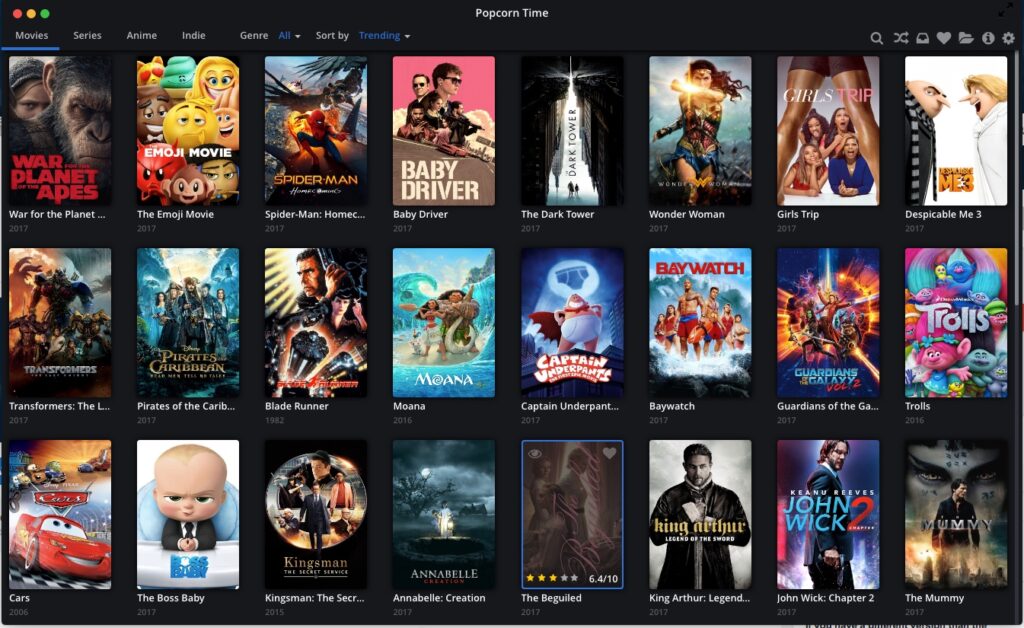Image resolution: width=1024 pixels, height=628 pixels.
Task: Switch to the Series tab
Action: click(x=87, y=35)
